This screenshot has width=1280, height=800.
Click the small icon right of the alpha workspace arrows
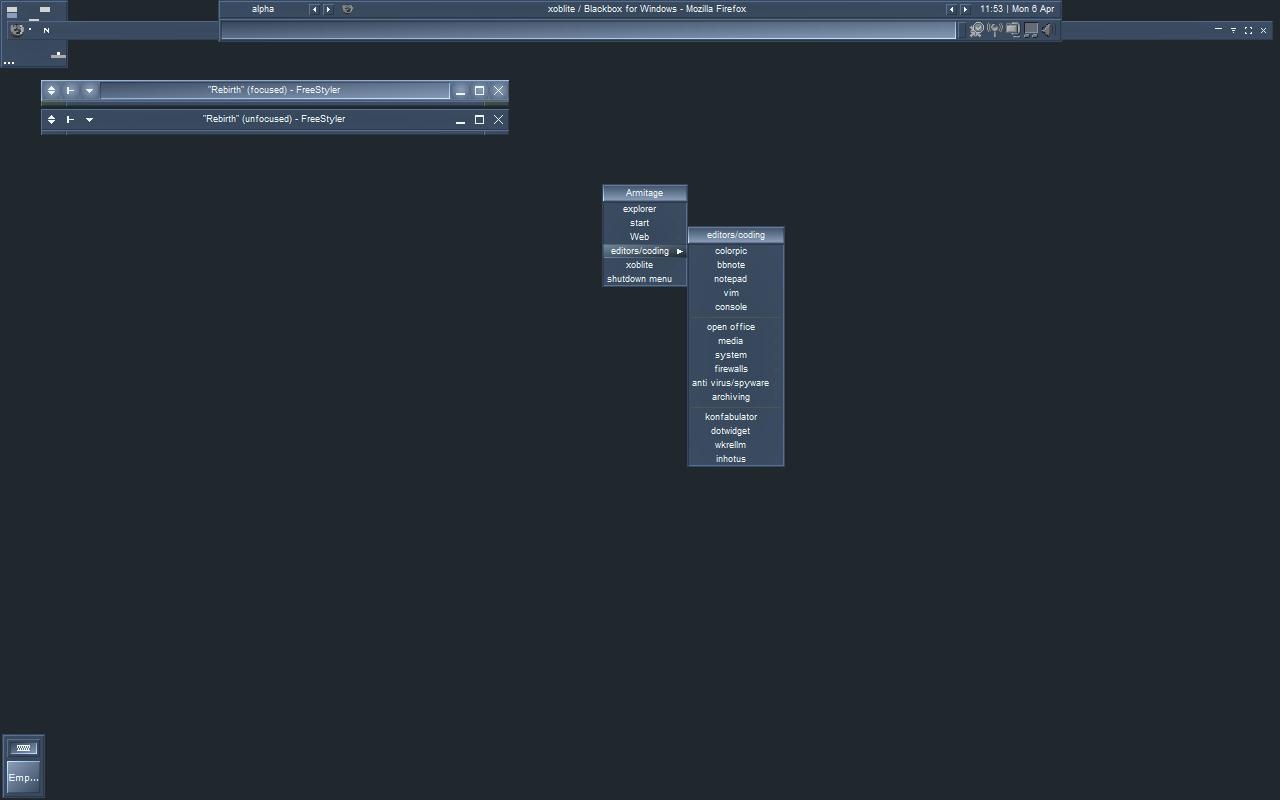348,9
